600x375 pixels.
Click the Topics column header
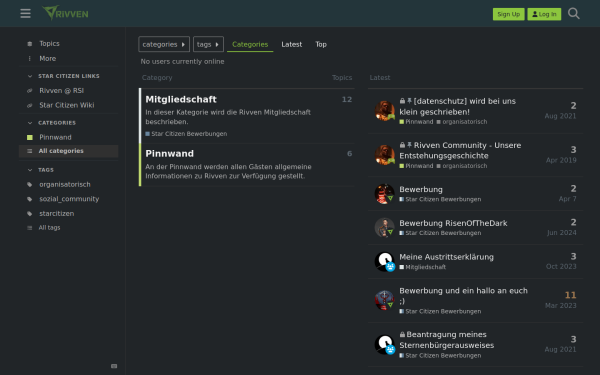pos(342,78)
